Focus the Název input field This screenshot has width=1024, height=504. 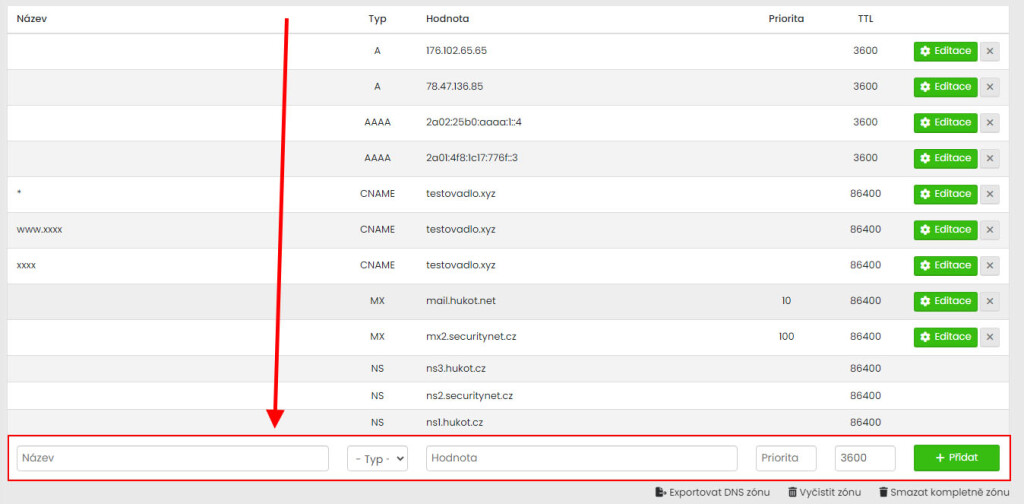click(x=173, y=458)
